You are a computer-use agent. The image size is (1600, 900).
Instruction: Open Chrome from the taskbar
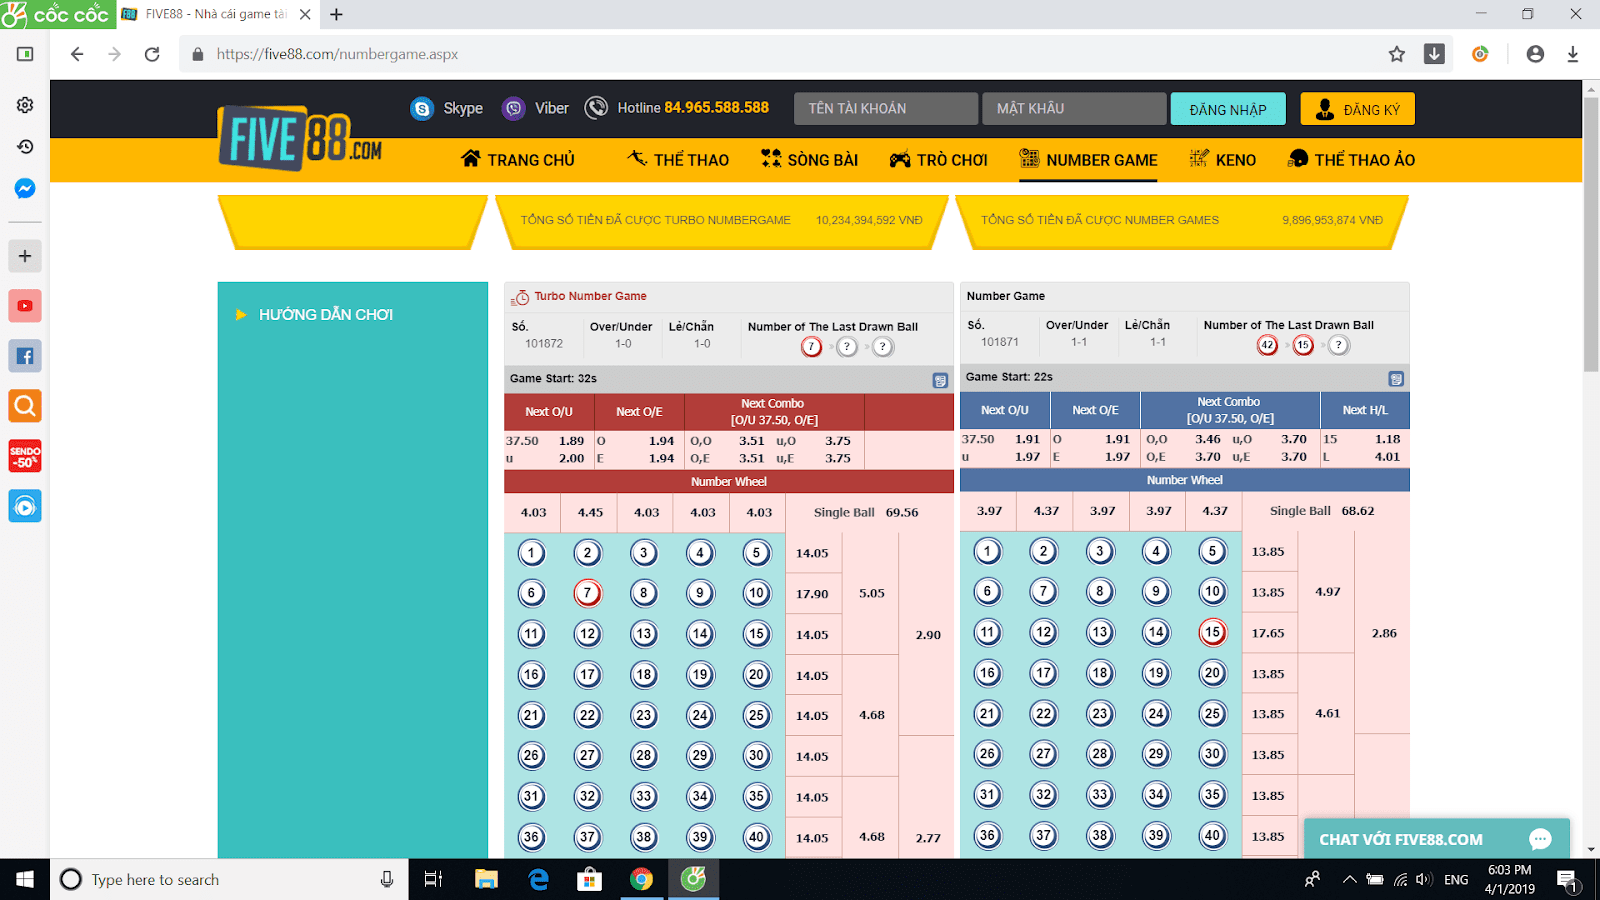point(641,879)
